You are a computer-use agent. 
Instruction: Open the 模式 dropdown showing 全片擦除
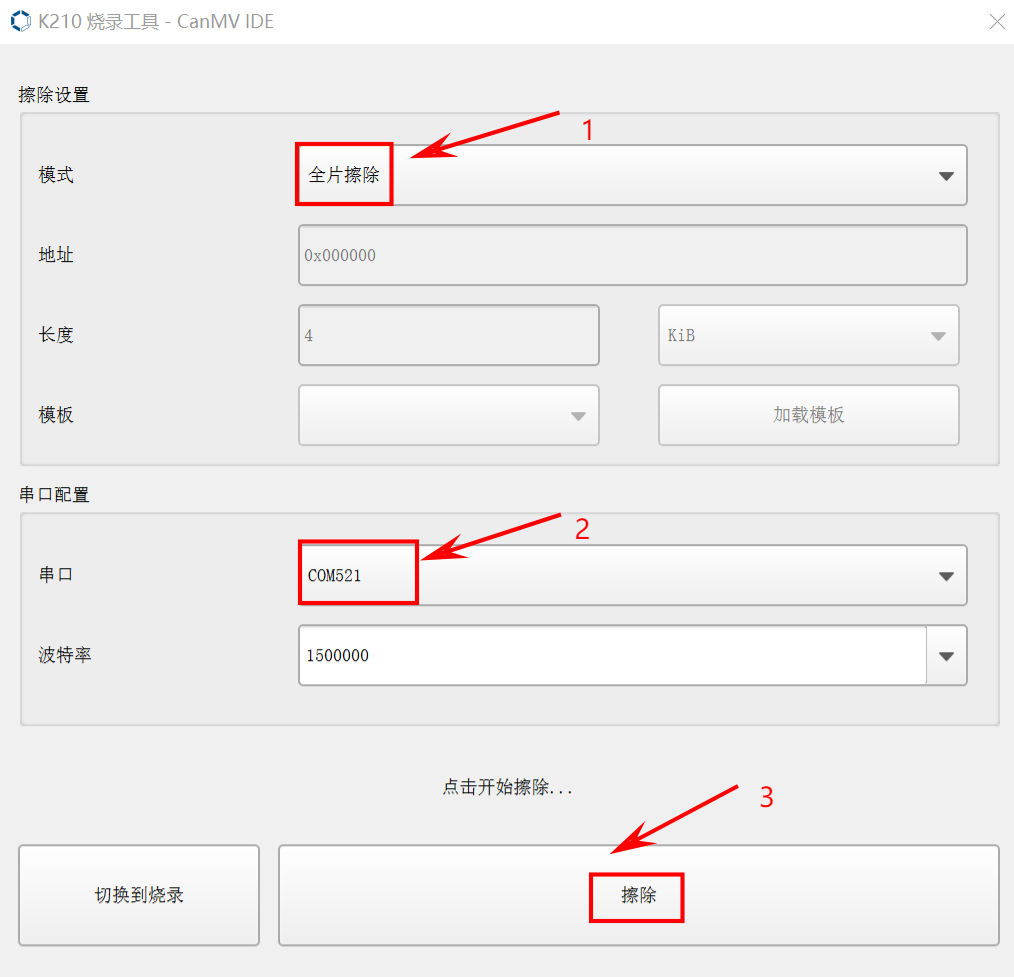(632, 175)
